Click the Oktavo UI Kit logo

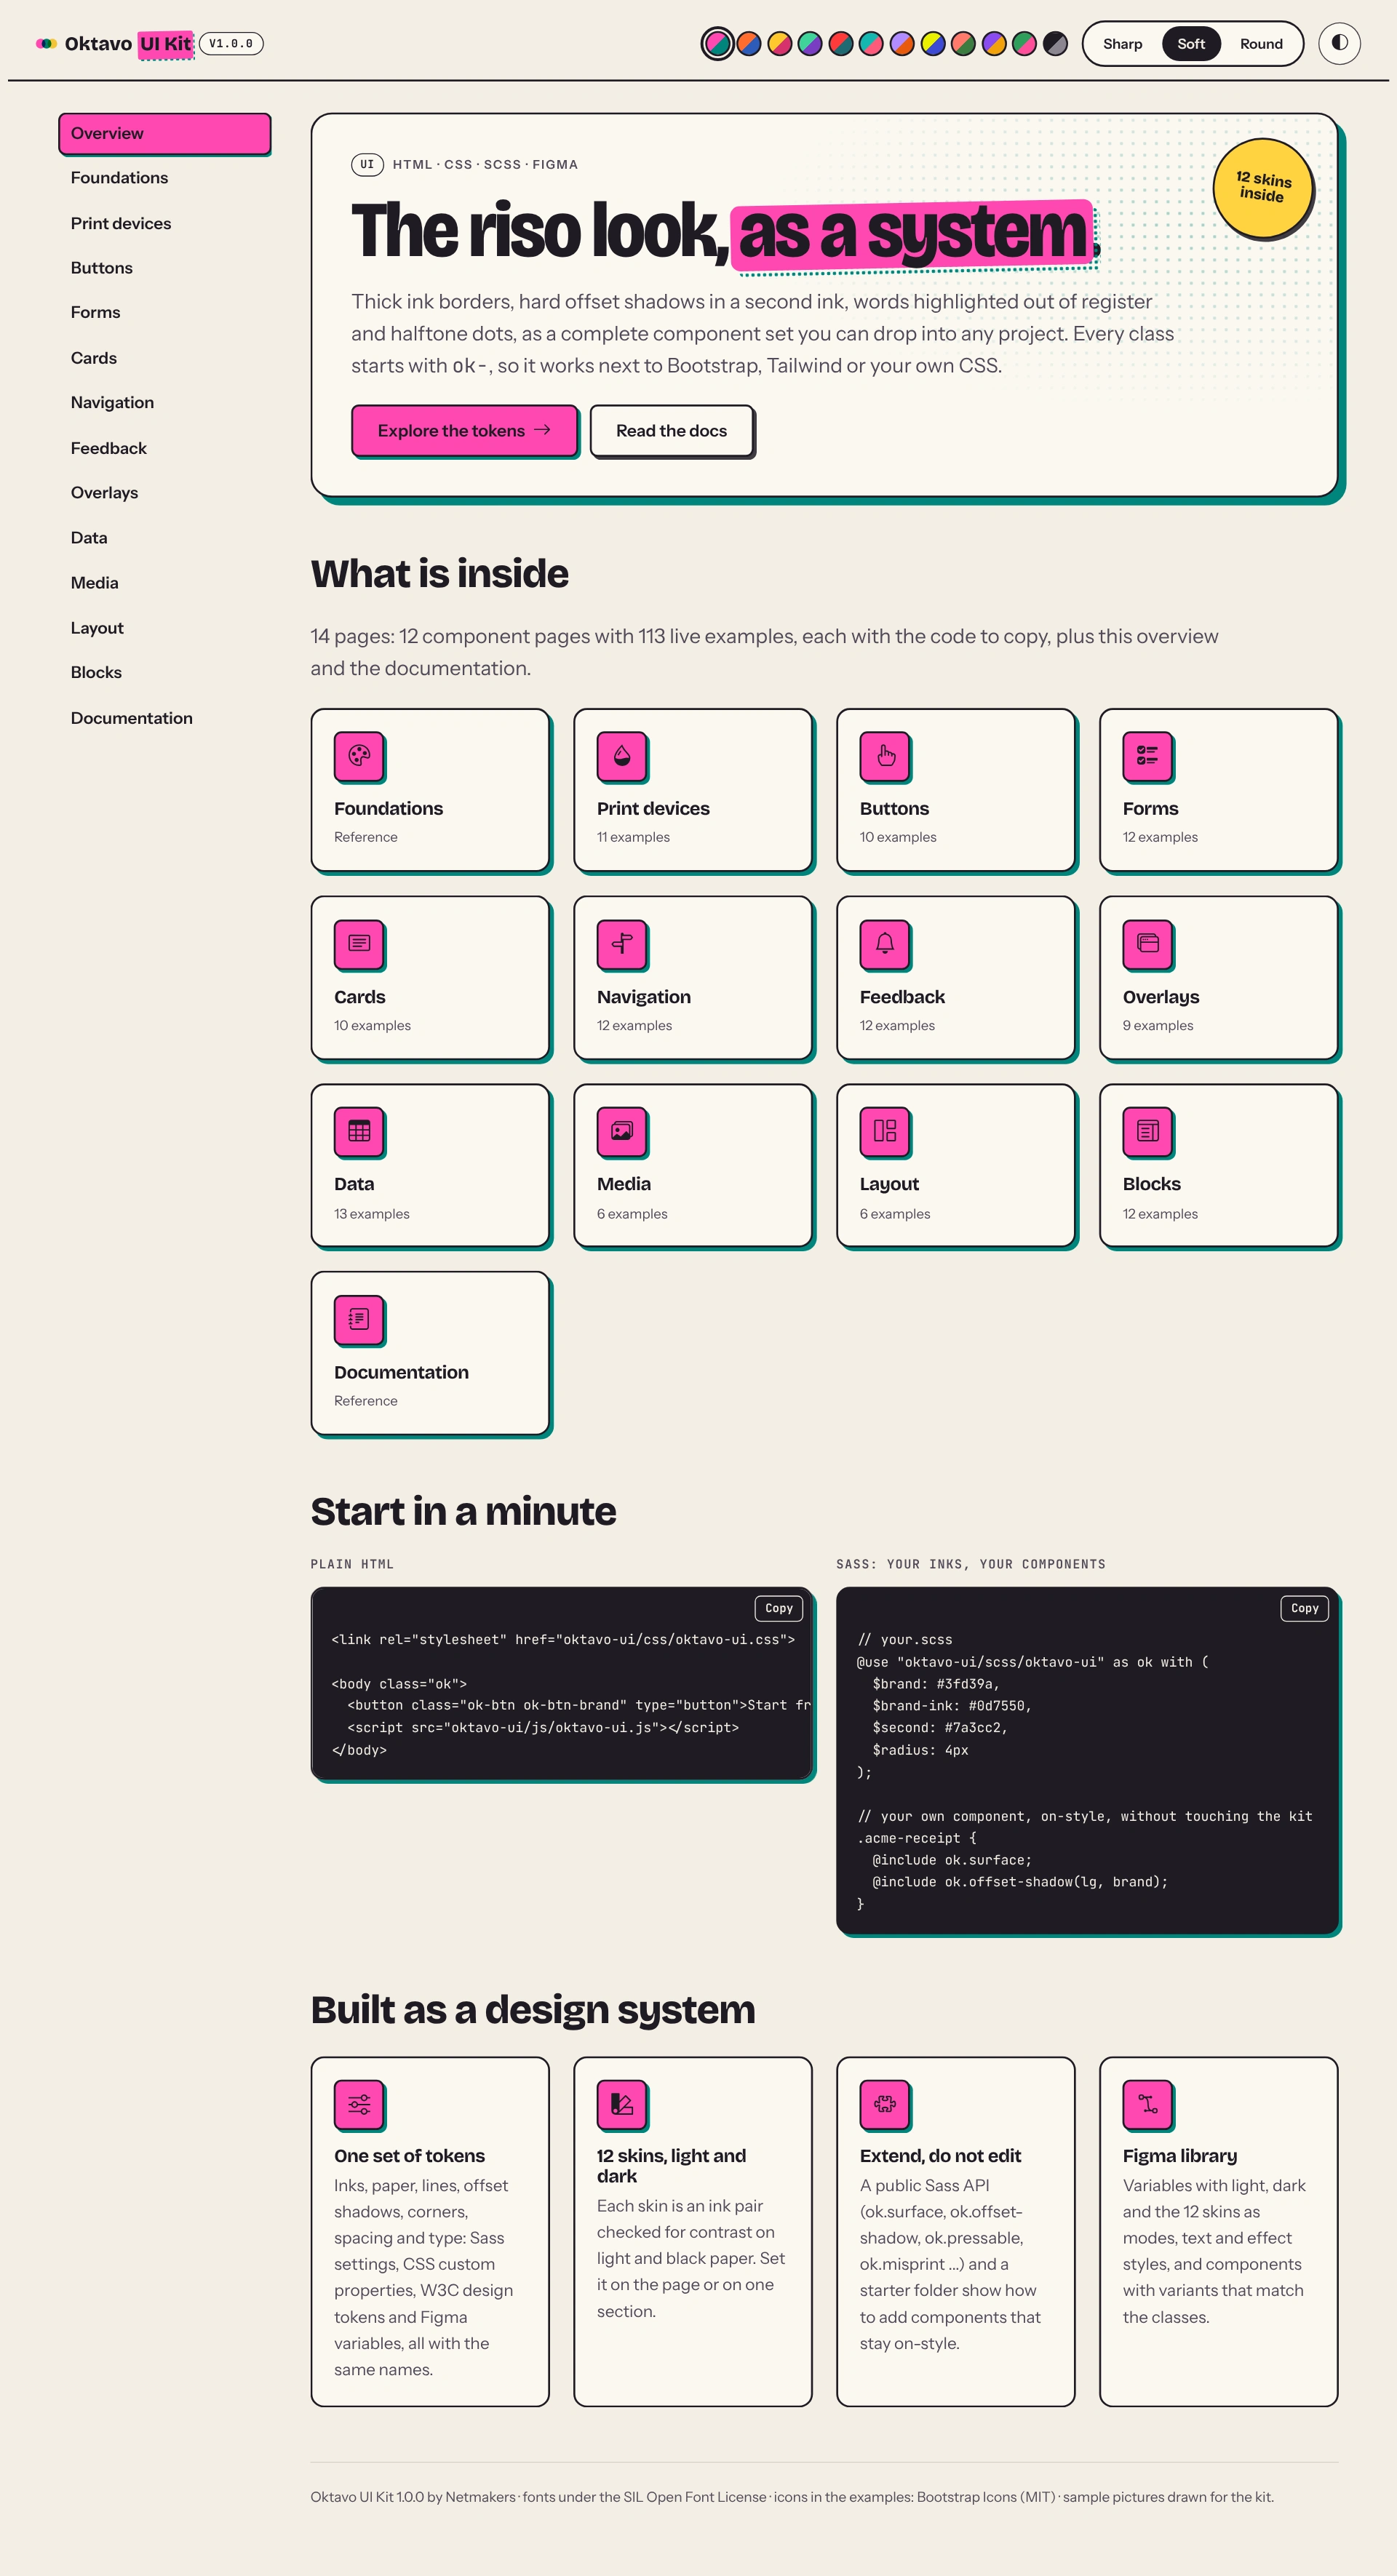pos(114,44)
